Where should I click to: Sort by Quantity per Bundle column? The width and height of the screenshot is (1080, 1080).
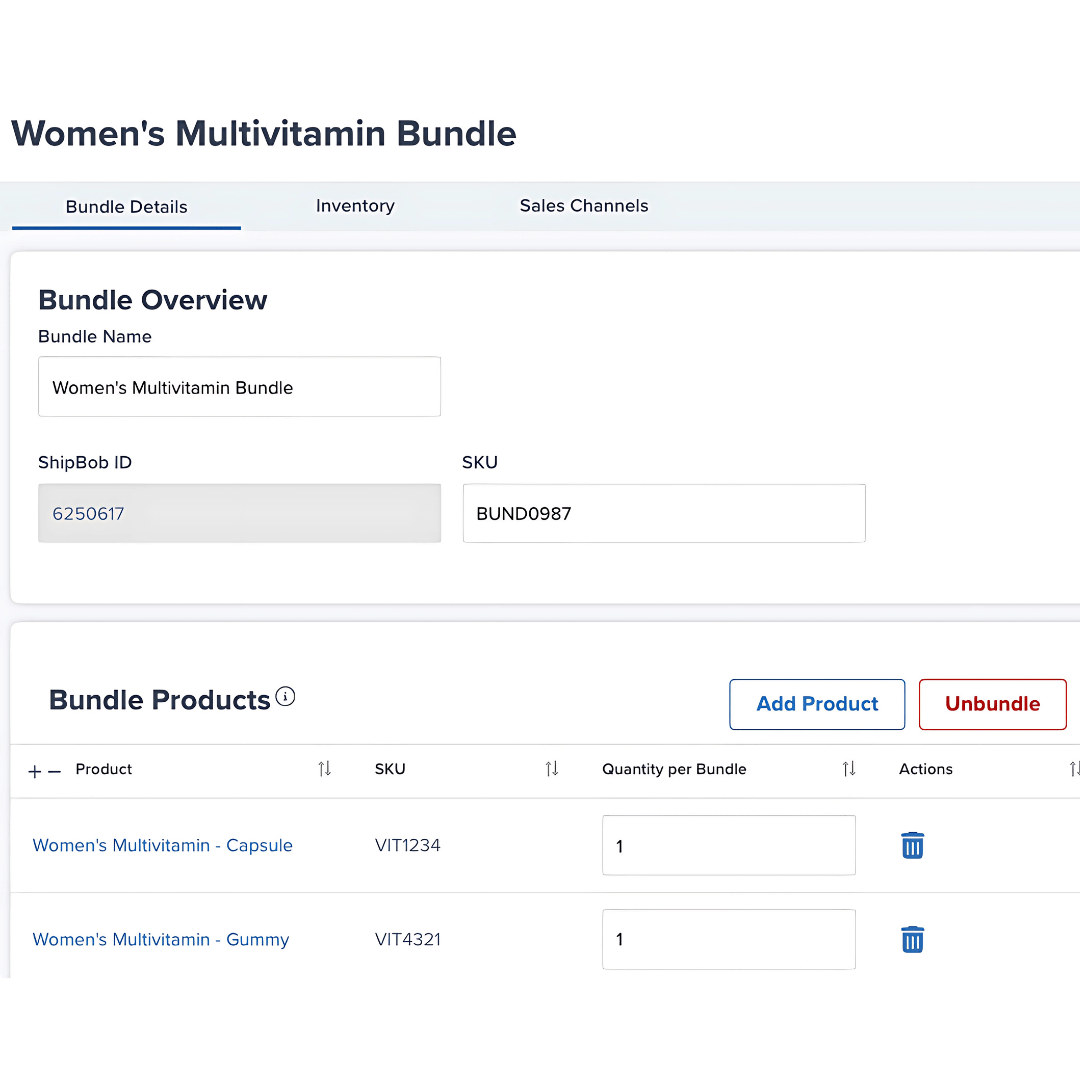coord(848,769)
